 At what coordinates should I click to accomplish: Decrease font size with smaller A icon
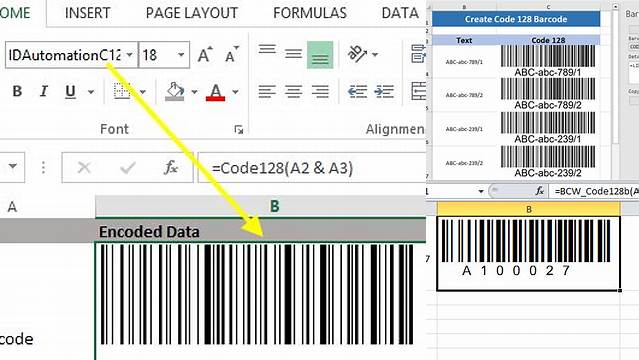click(x=231, y=55)
